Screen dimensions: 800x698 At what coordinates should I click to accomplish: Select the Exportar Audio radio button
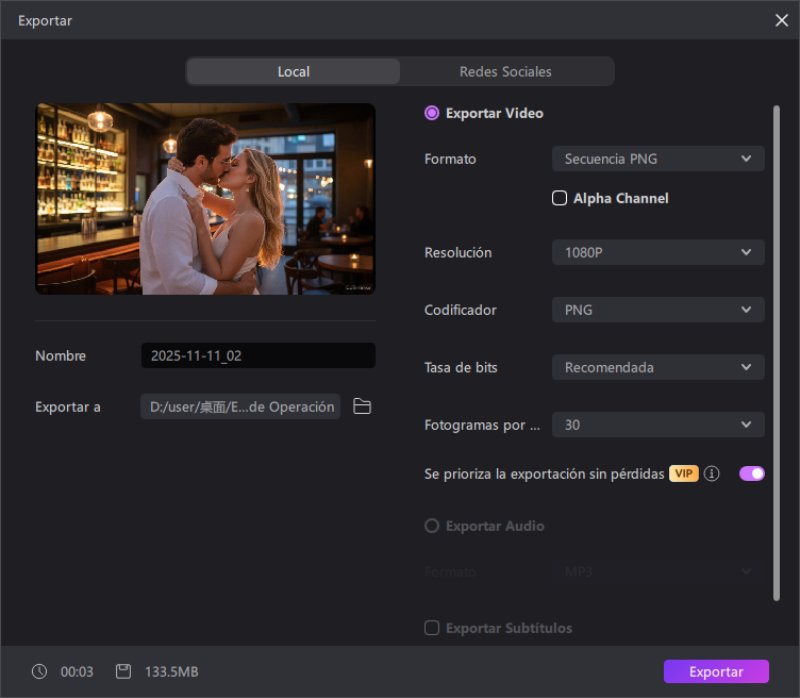pos(431,525)
